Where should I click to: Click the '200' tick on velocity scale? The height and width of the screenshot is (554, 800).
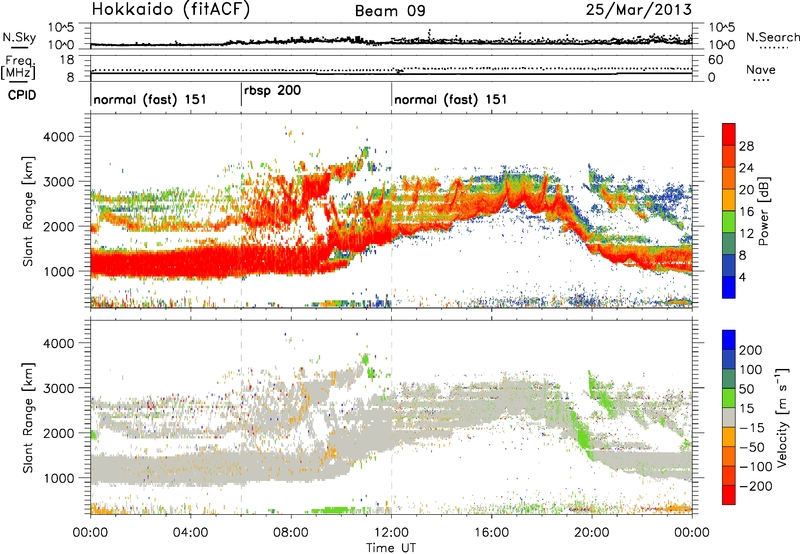(x=751, y=350)
